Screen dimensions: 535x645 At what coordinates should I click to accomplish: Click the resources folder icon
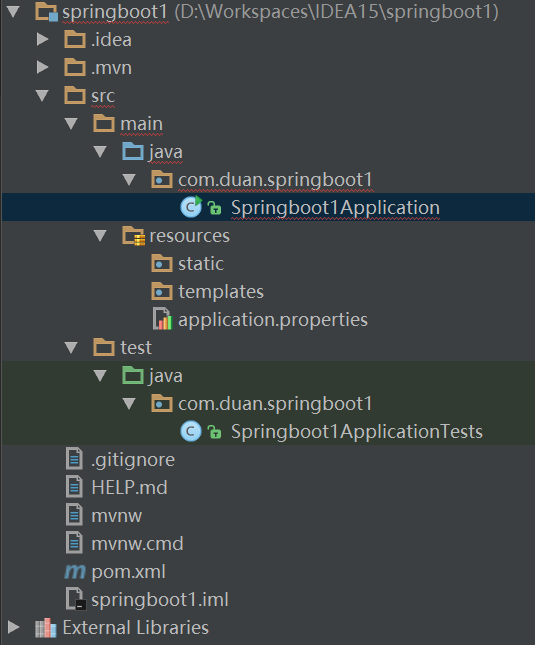pyautogui.click(x=134, y=236)
